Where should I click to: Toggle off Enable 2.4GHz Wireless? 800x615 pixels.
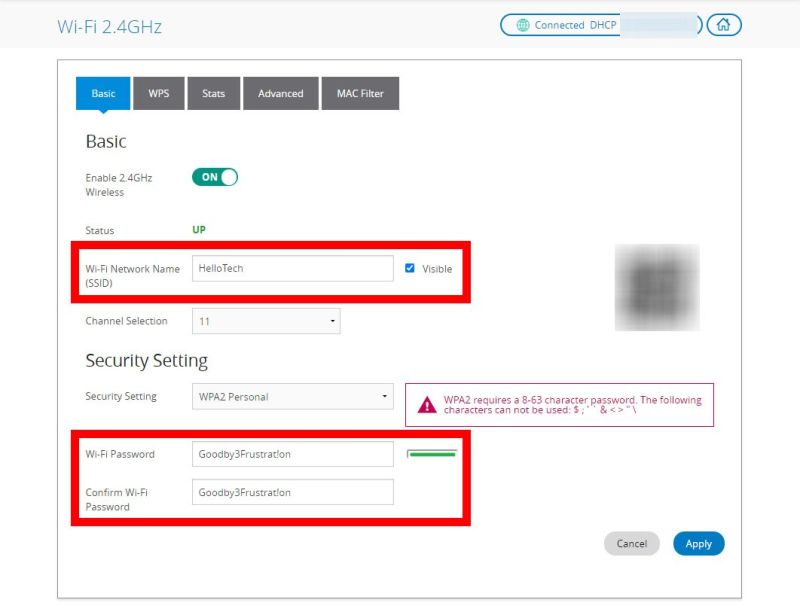[212, 177]
